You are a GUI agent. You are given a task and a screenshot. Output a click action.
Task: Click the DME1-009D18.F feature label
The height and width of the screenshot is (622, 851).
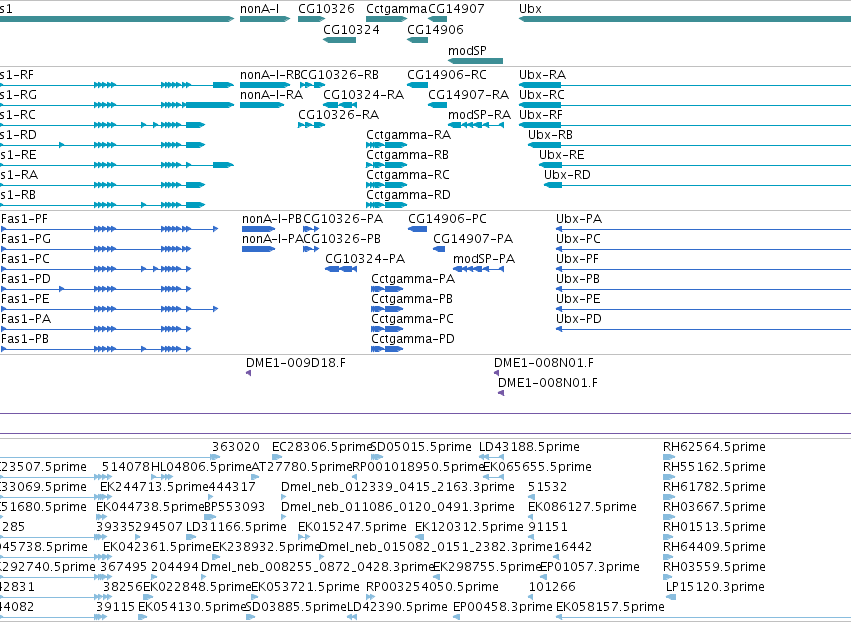[296, 363]
